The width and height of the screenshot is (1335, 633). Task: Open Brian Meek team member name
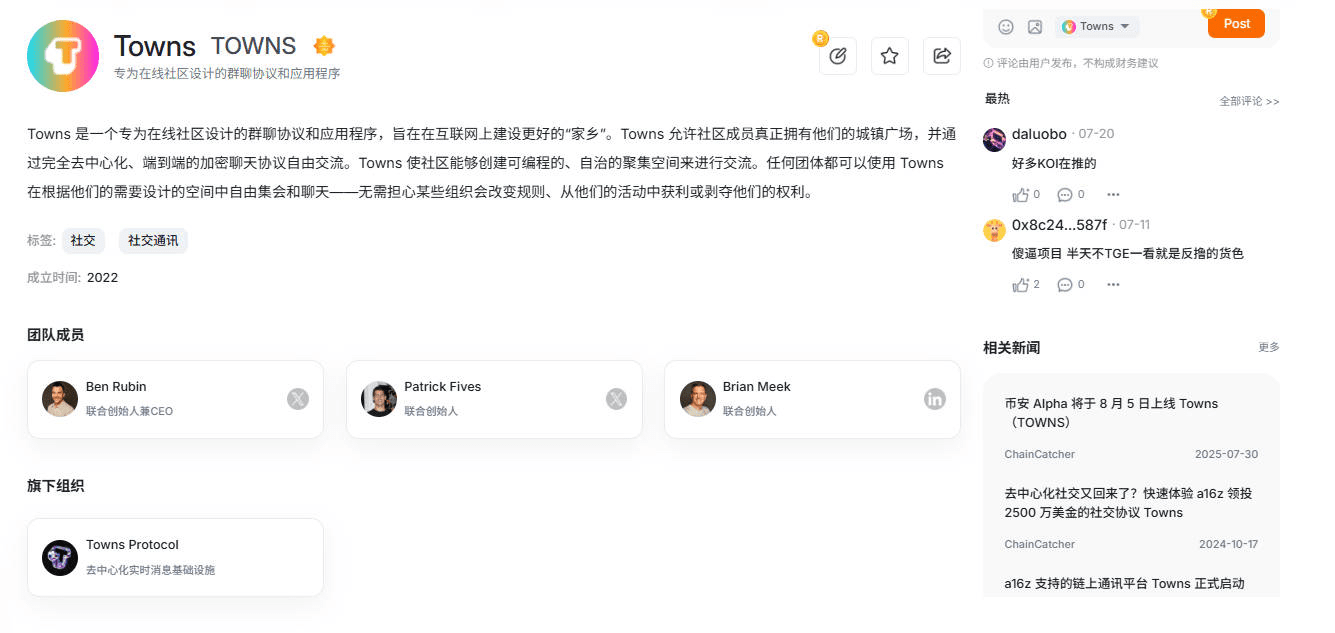(x=757, y=387)
